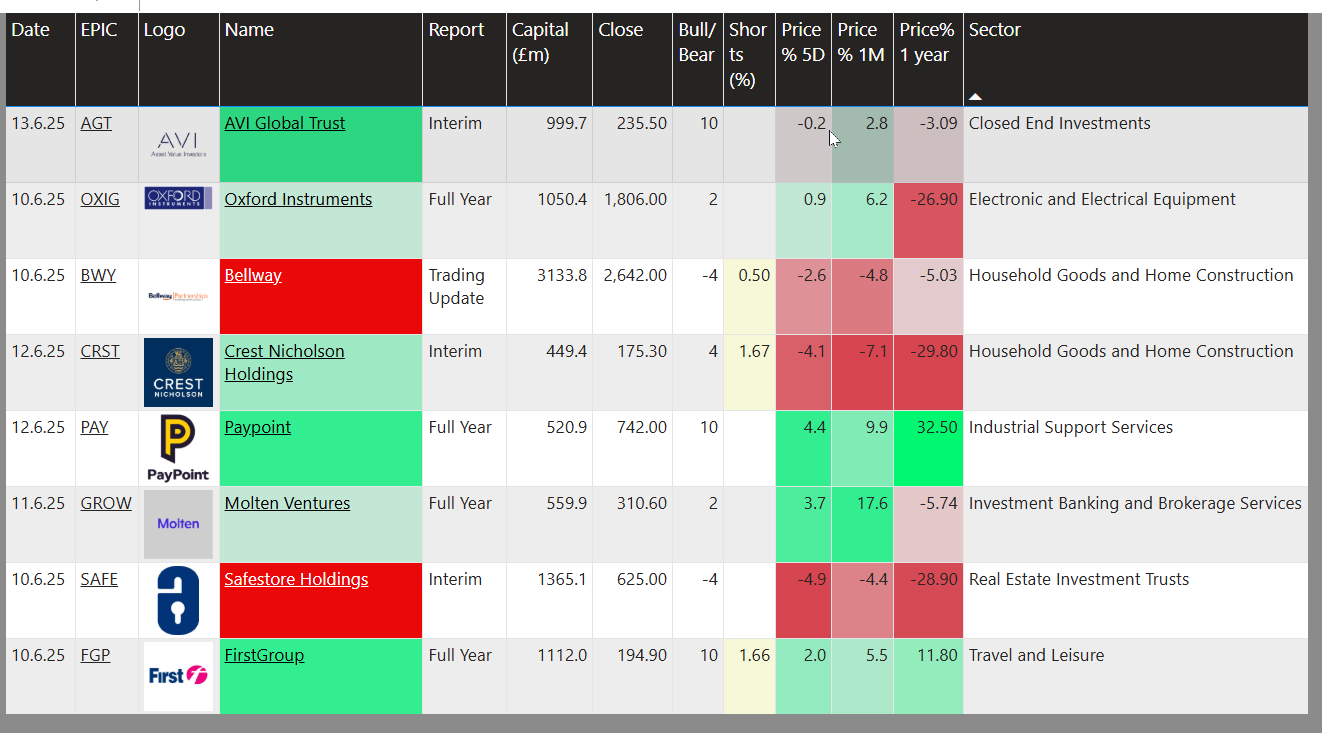Select Molten Ventures' 17.6 one-month cell

pyautogui.click(x=862, y=524)
